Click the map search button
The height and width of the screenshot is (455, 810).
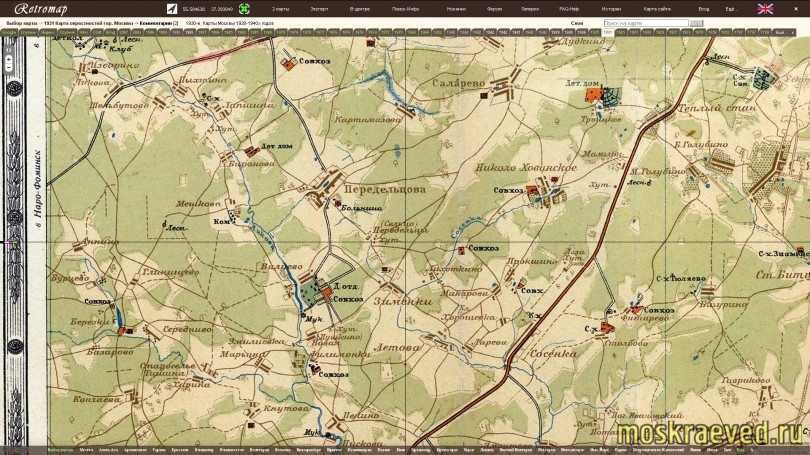697,23
